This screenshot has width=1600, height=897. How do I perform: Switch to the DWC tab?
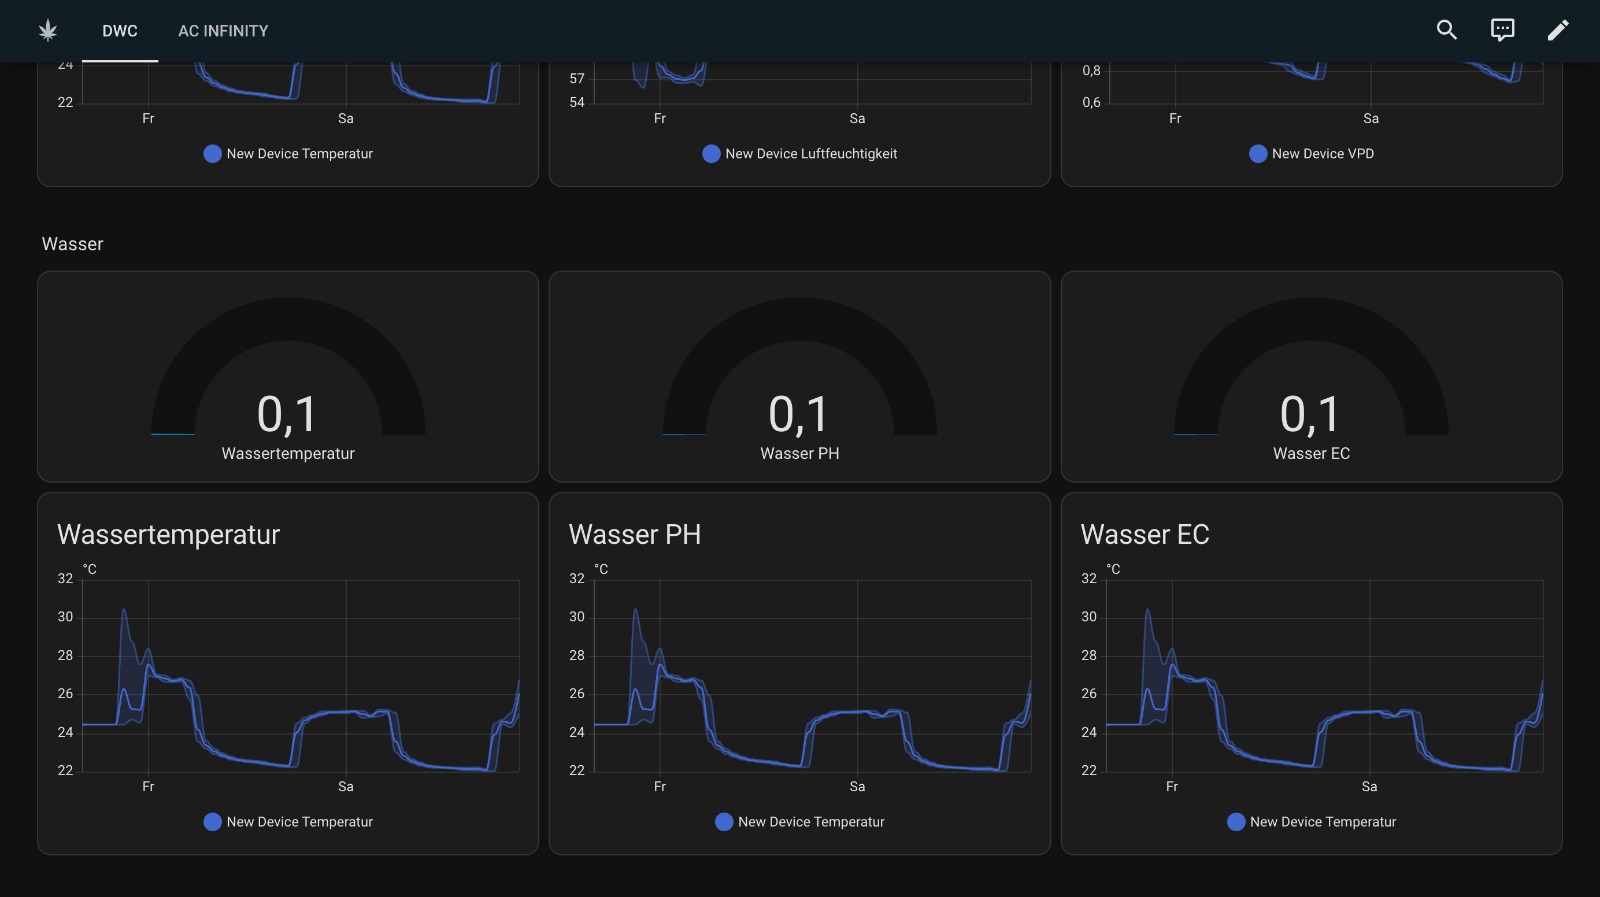120,31
